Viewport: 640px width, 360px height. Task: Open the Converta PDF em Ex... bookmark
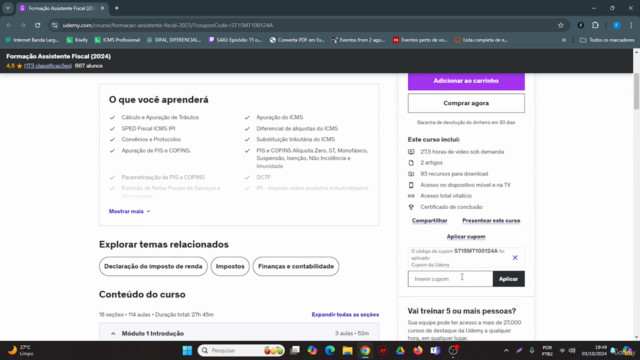(297, 40)
